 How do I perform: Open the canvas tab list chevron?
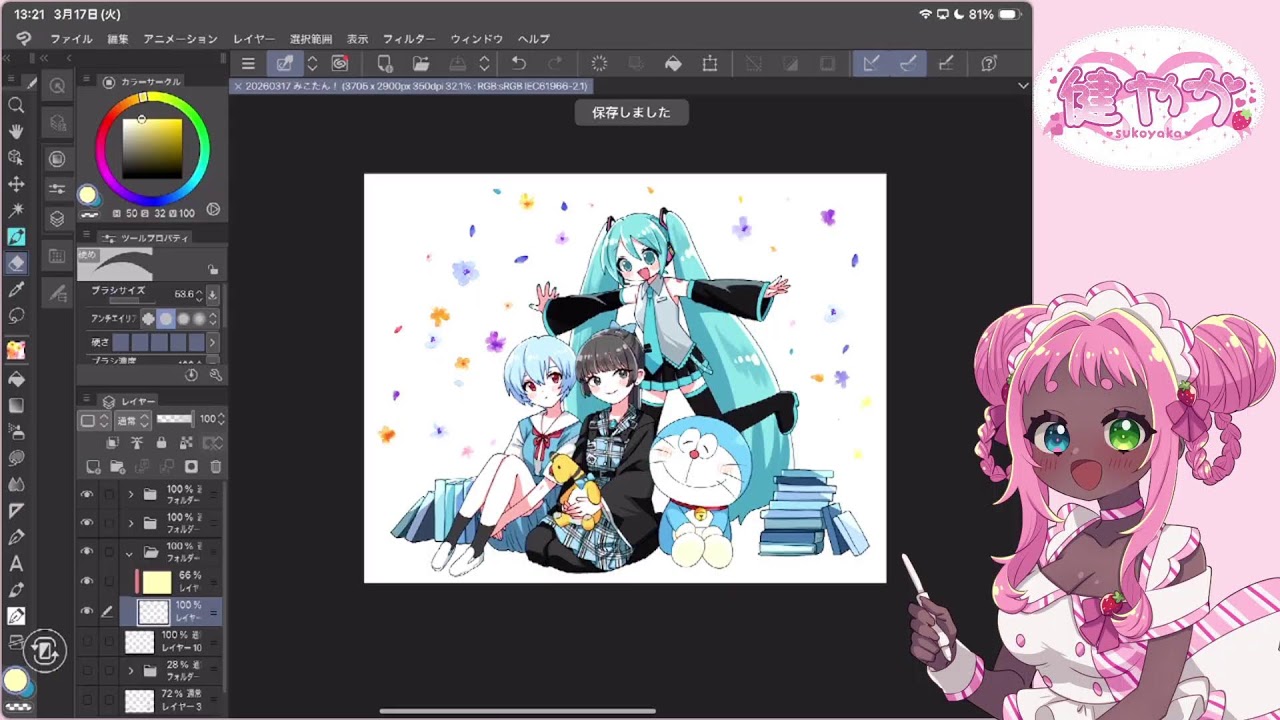(x=1022, y=86)
